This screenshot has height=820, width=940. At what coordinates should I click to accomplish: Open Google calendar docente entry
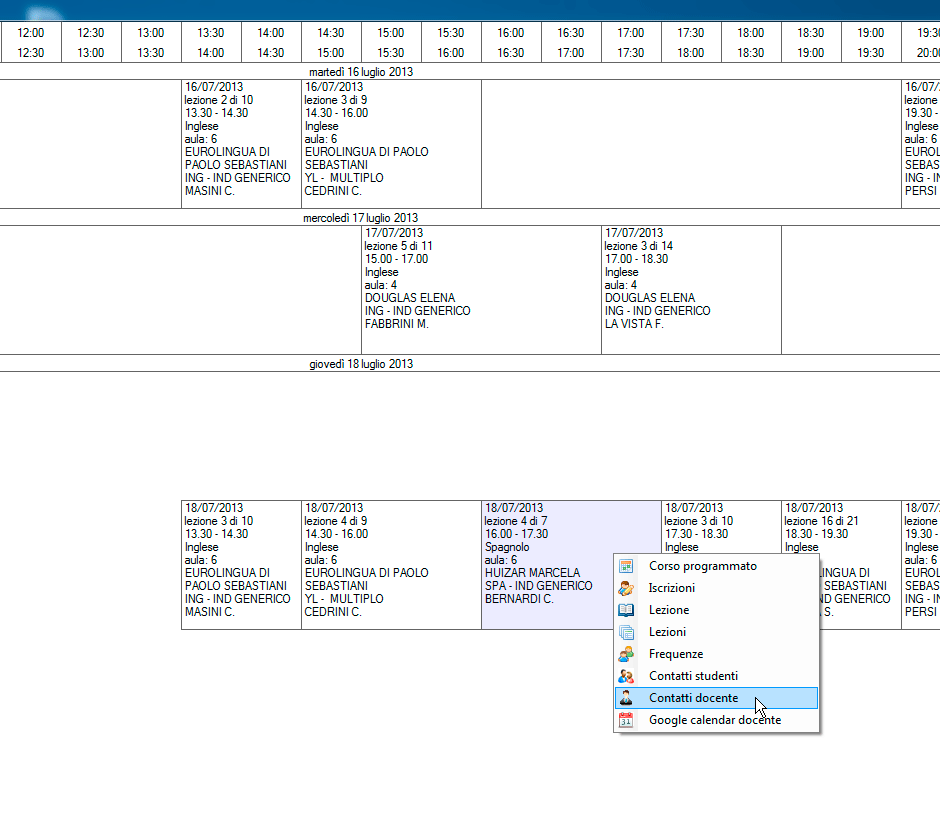(x=716, y=720)
